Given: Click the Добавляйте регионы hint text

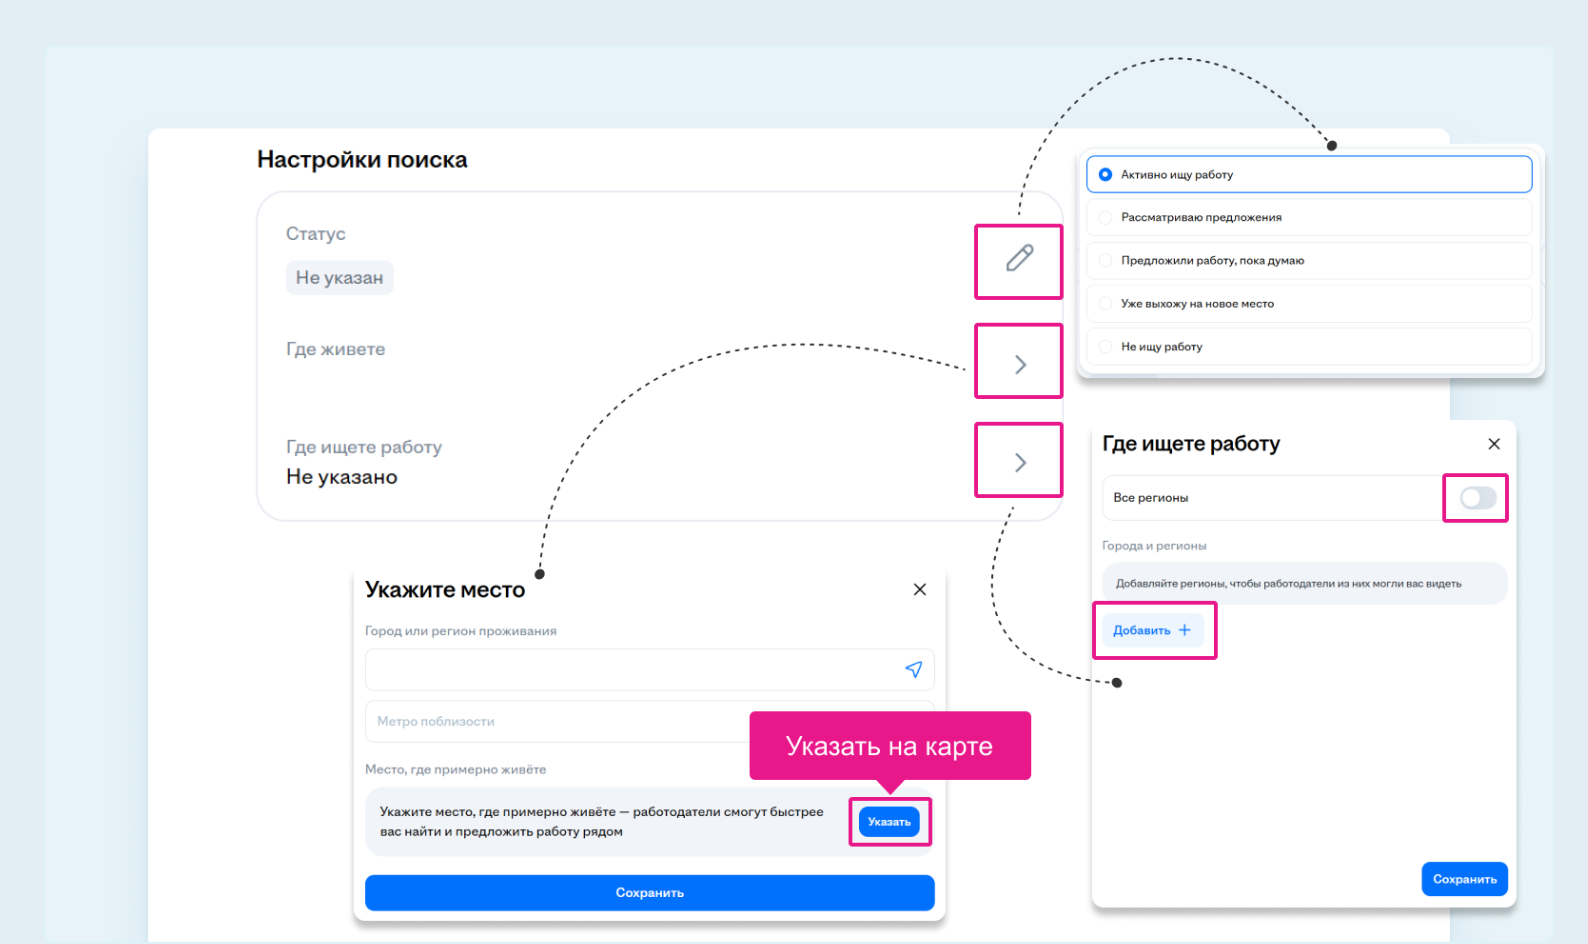Looking at the screenshot, I should coord(1288,584).
